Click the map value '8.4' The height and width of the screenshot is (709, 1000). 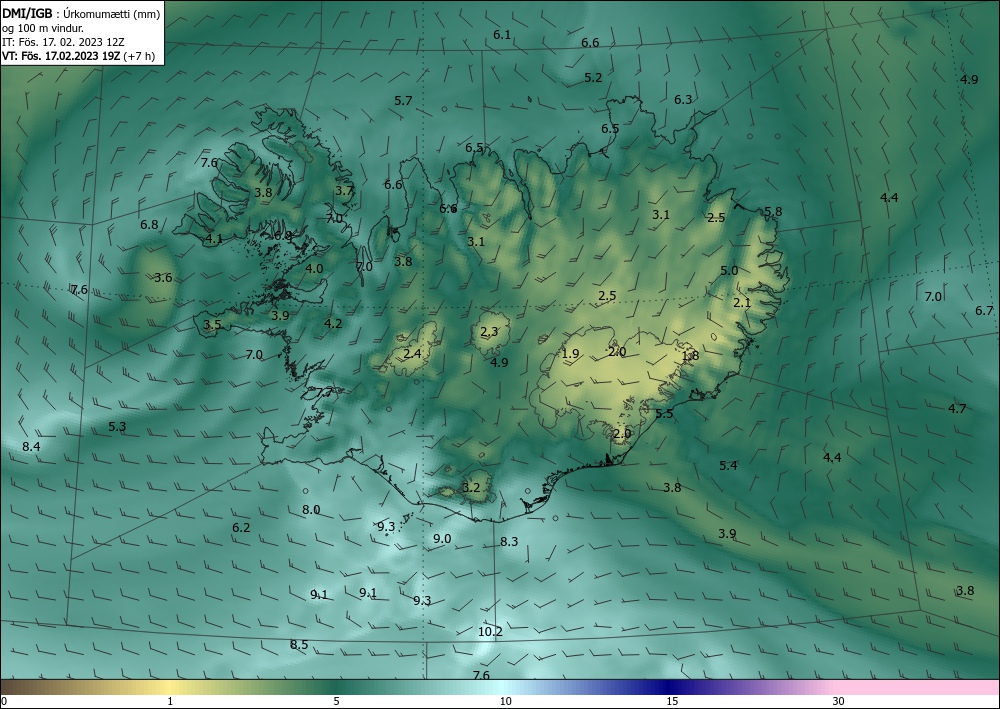[31, 446]
